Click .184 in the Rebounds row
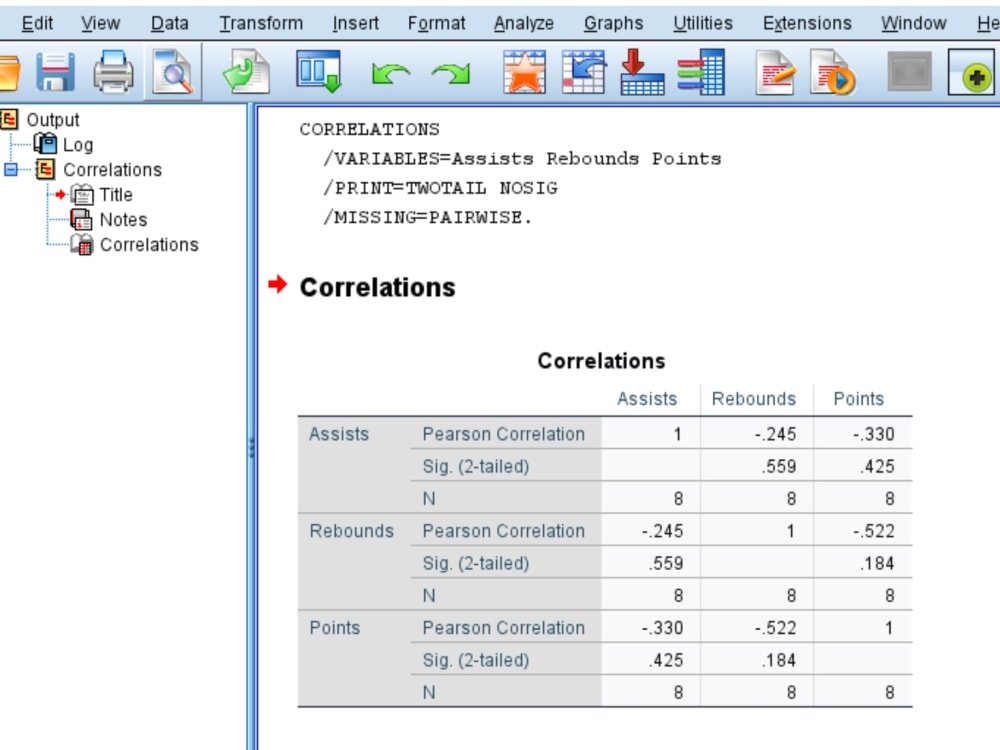This screenshot has width=1000, height=750. (876, 564)
